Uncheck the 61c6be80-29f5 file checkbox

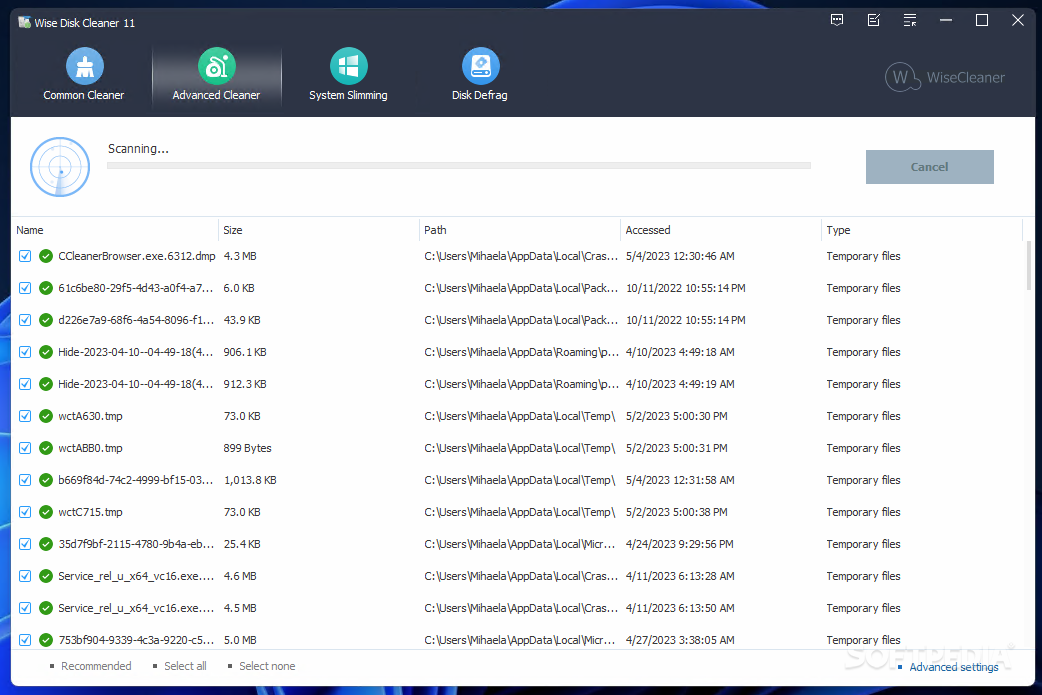(25, 288)
